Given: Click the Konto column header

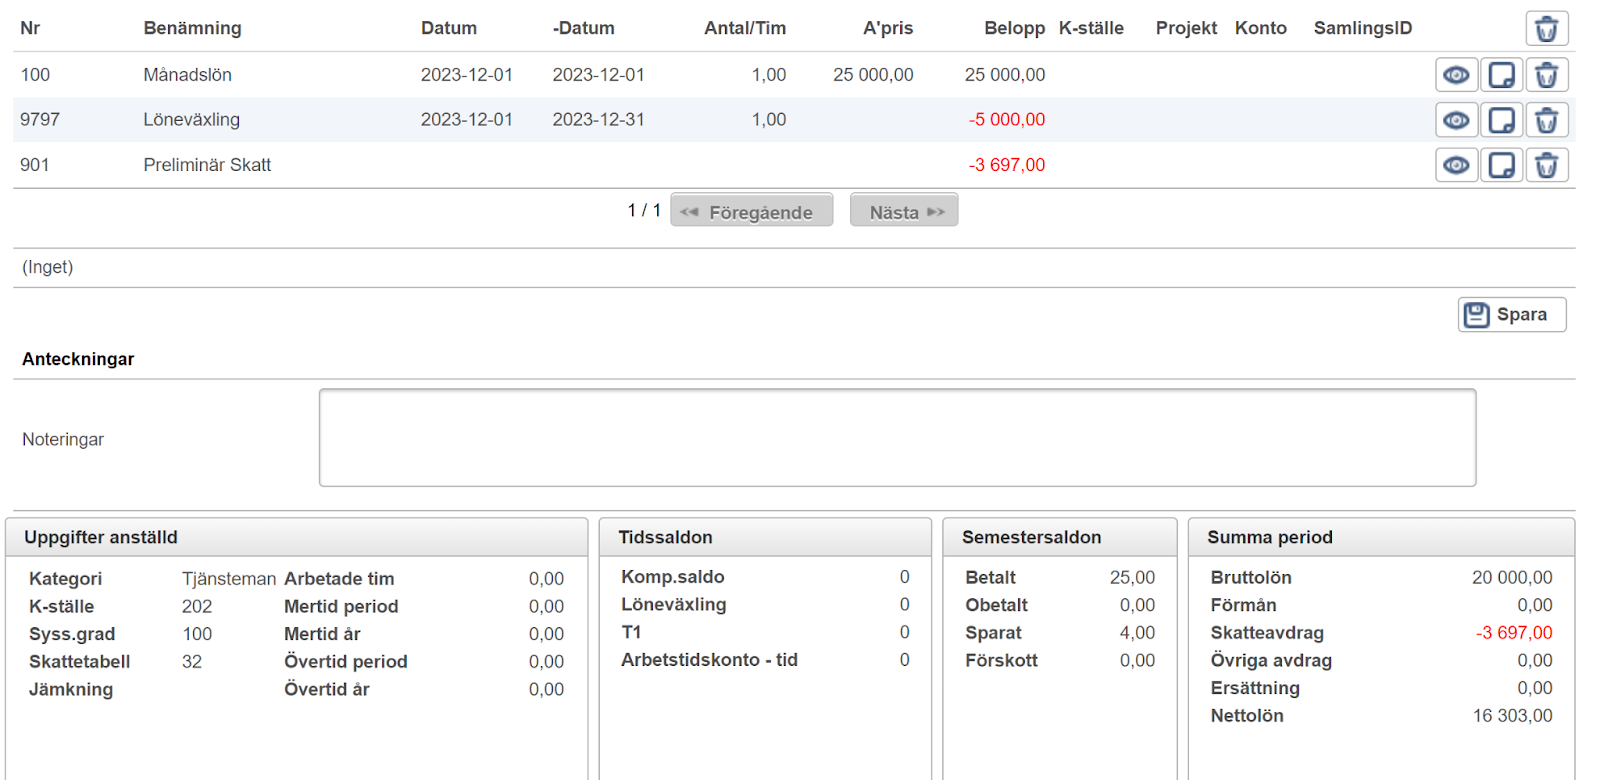Looking at the screenshot, I should pos(1260,28).
